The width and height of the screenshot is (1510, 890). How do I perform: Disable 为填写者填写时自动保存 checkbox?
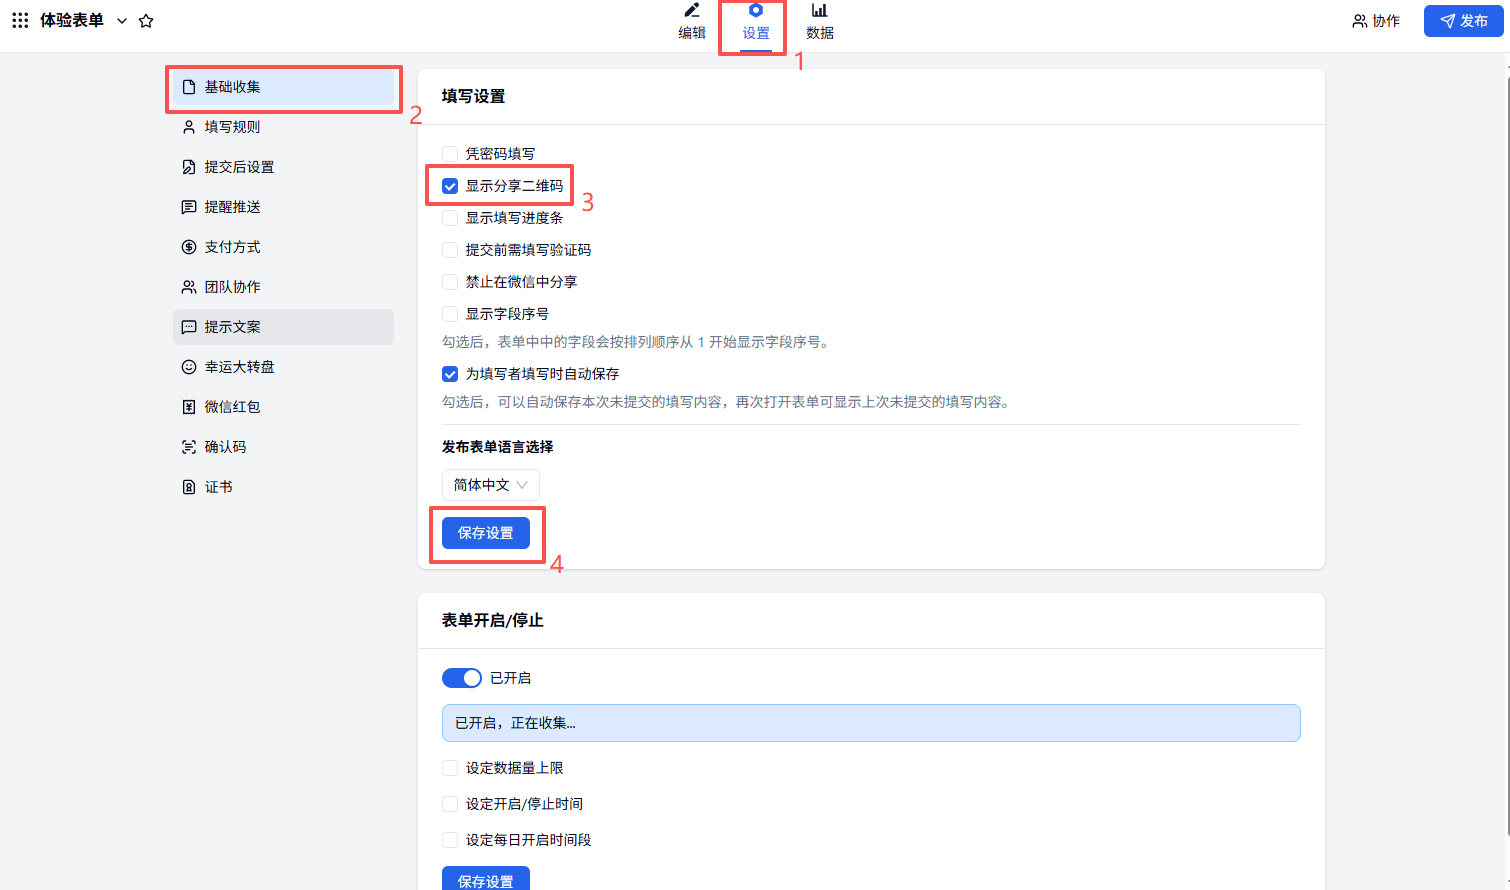coord(450,374)
